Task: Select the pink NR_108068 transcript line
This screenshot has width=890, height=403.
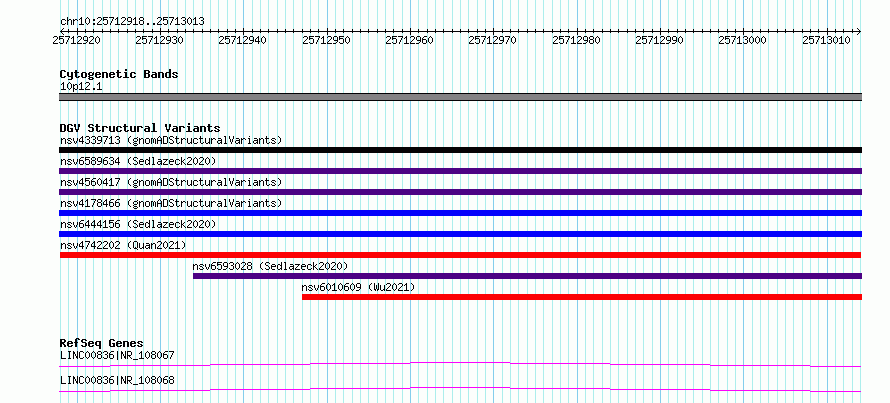Action: coord(460,389)
